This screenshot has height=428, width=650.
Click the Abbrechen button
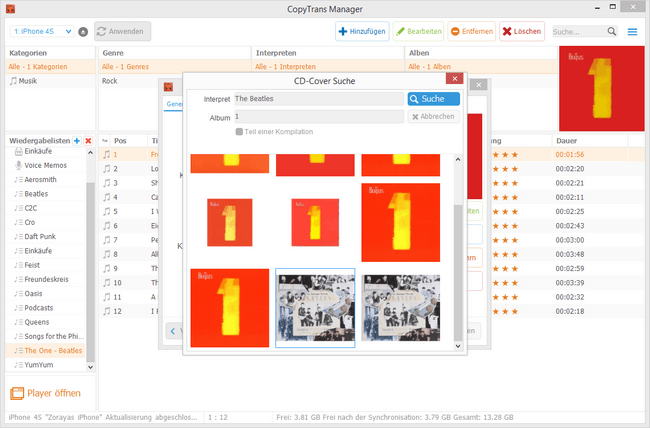point(434,117)
